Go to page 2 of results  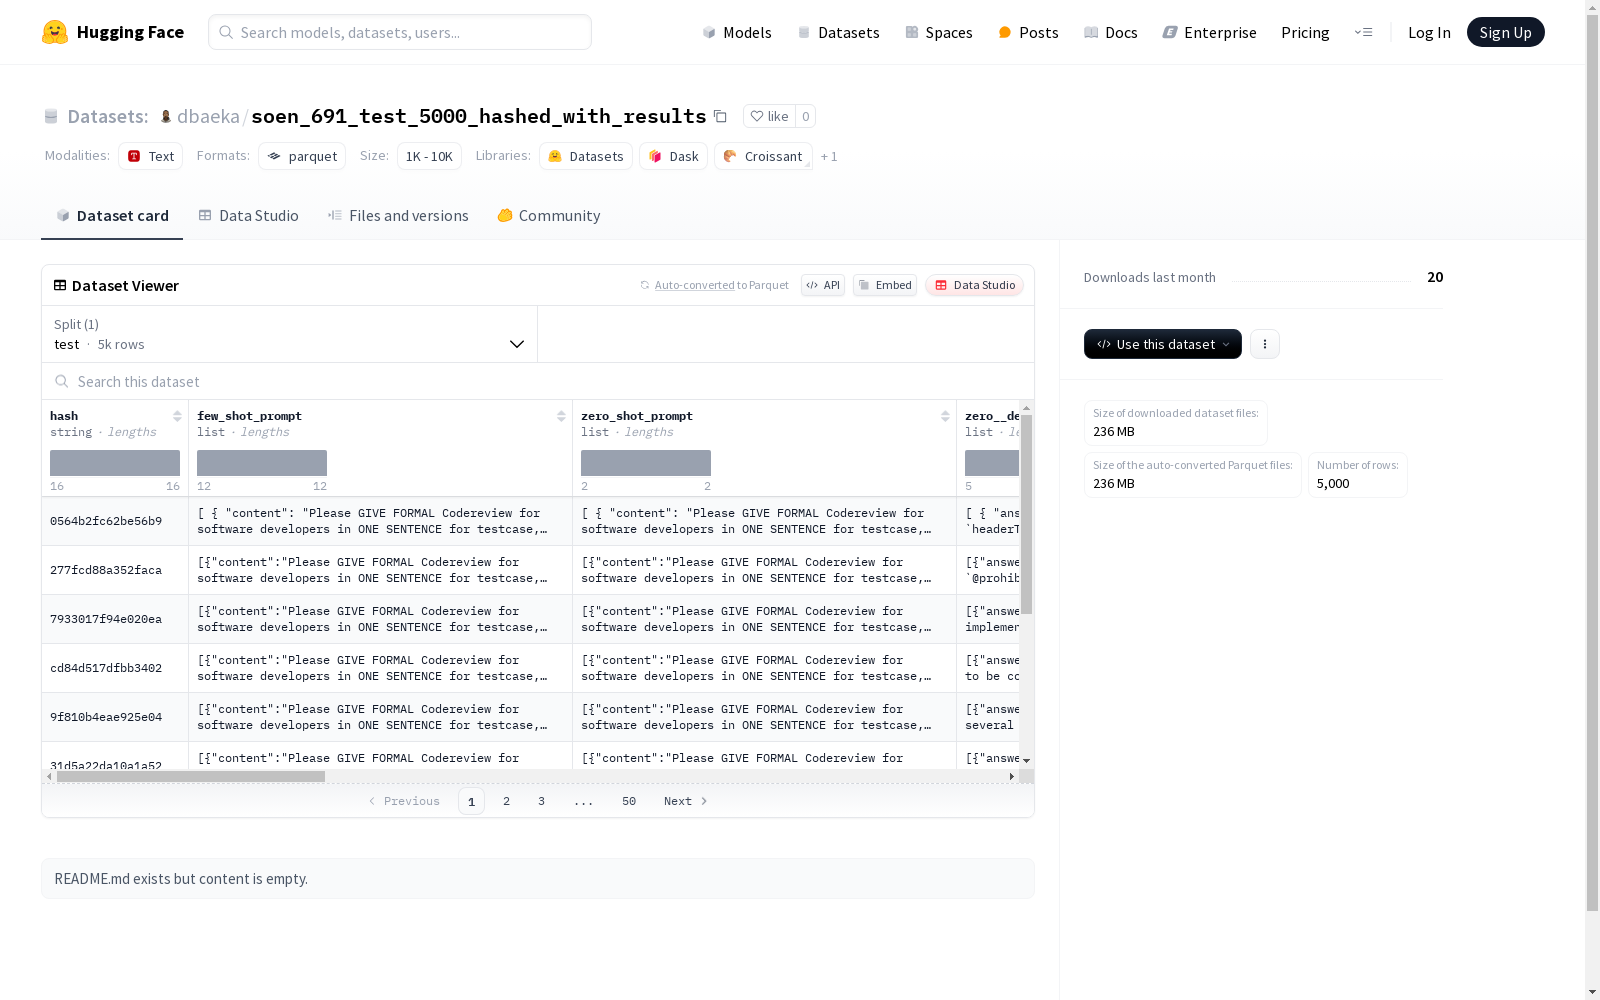pyautogui.click(x=507, y=801)
